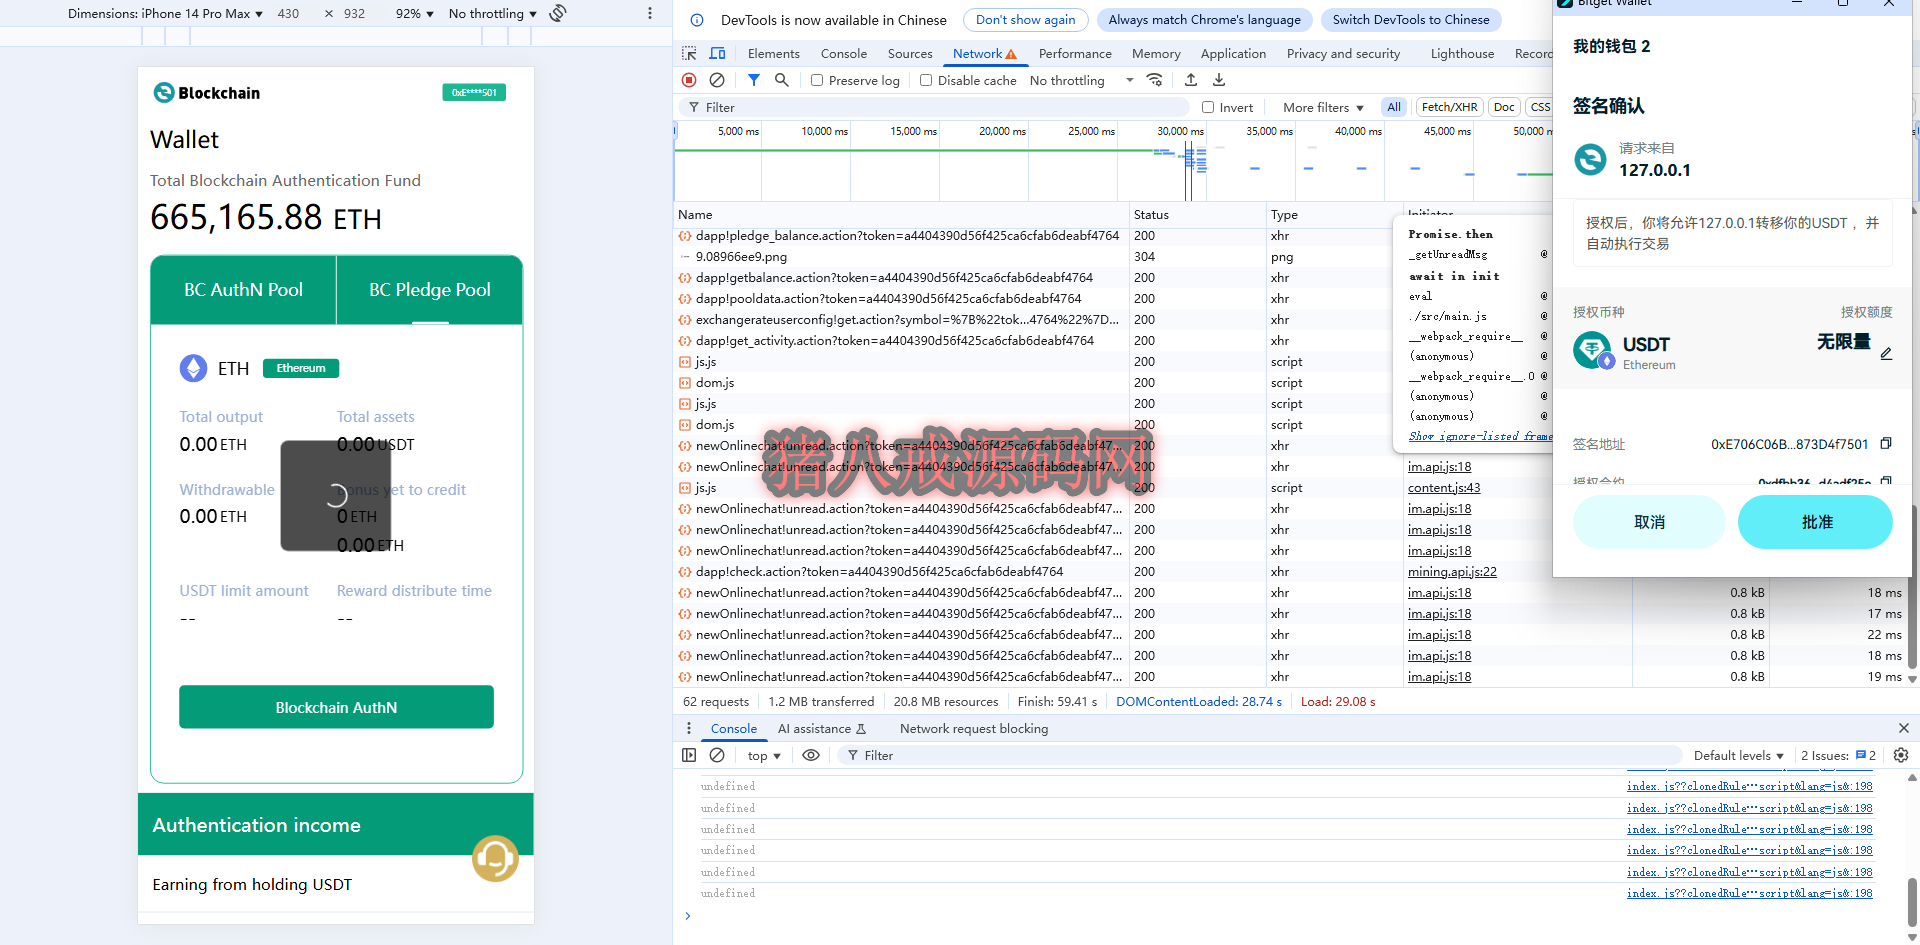Image resolution: width=1920 pixels, height=945 pixels.
Task: Open the Lighthouse tab
Action: point(1462,53)
